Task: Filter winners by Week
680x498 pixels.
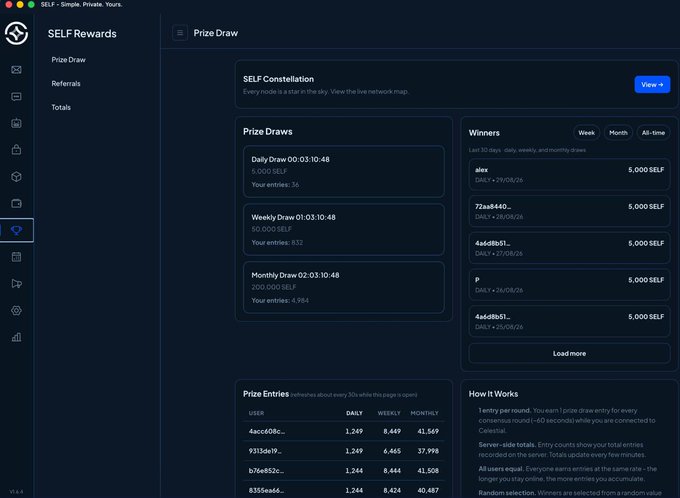Action: 586,133
